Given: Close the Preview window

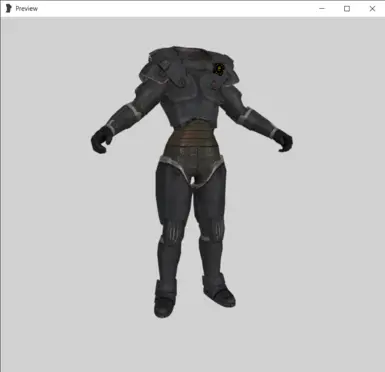Looking at the screenshot, I should click(x=372, y=9).
